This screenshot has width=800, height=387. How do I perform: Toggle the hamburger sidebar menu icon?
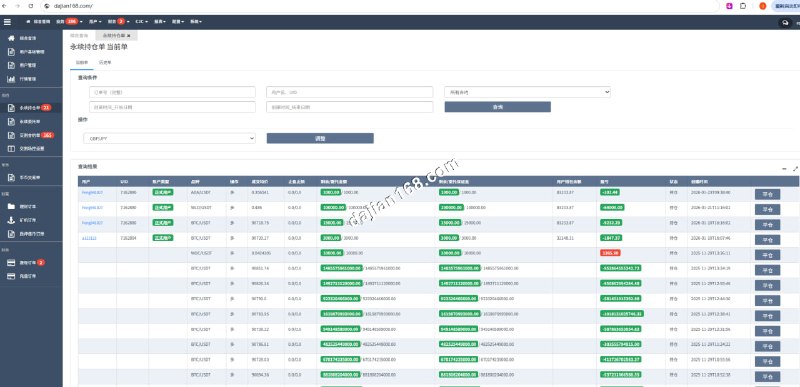click(x=7, y=21)
